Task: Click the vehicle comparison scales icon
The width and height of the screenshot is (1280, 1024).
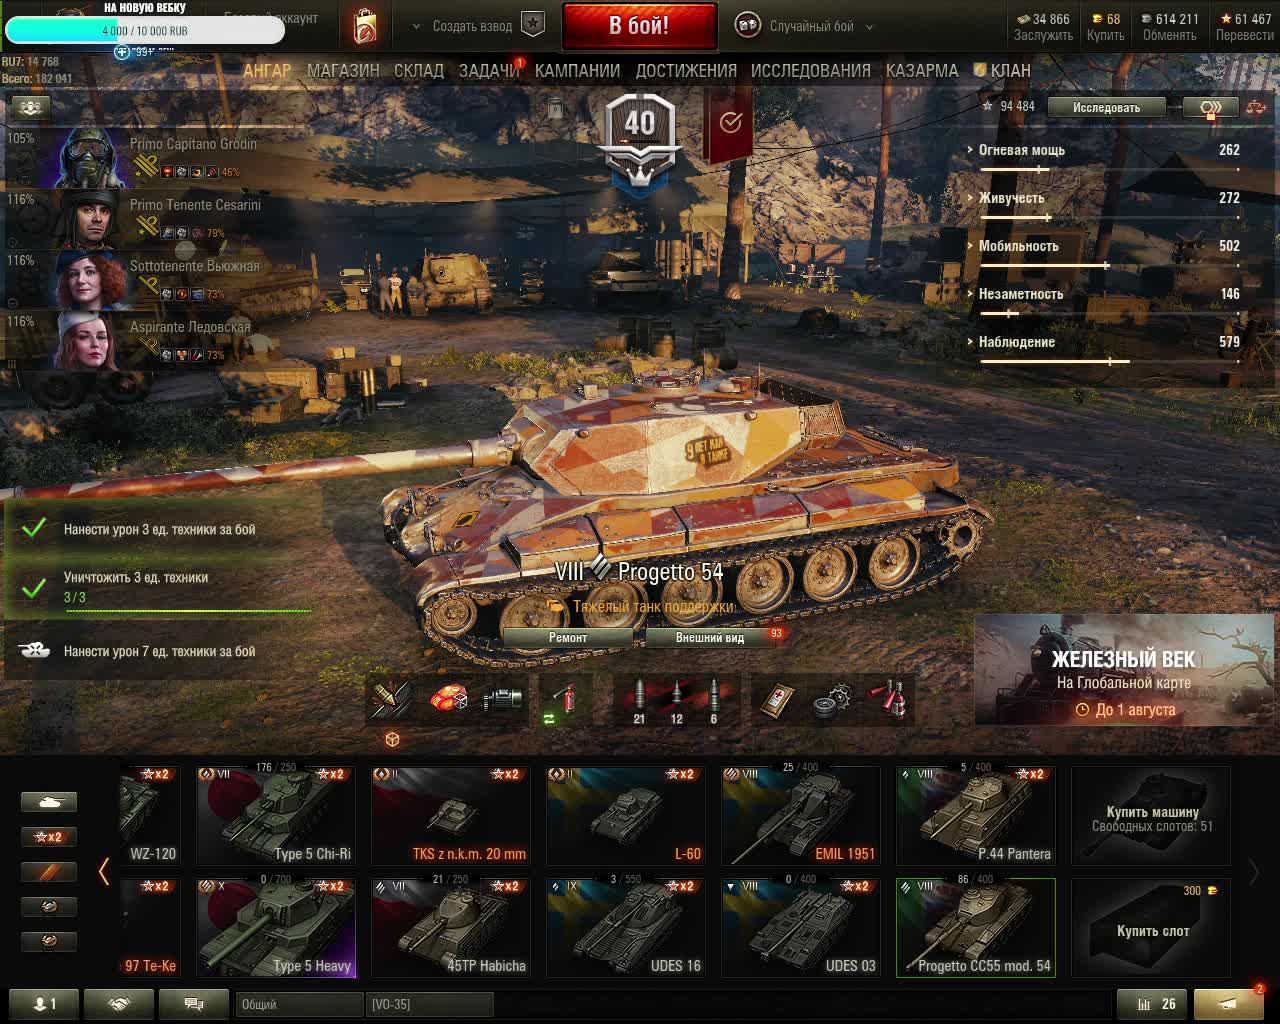Action: (1254, 107)
